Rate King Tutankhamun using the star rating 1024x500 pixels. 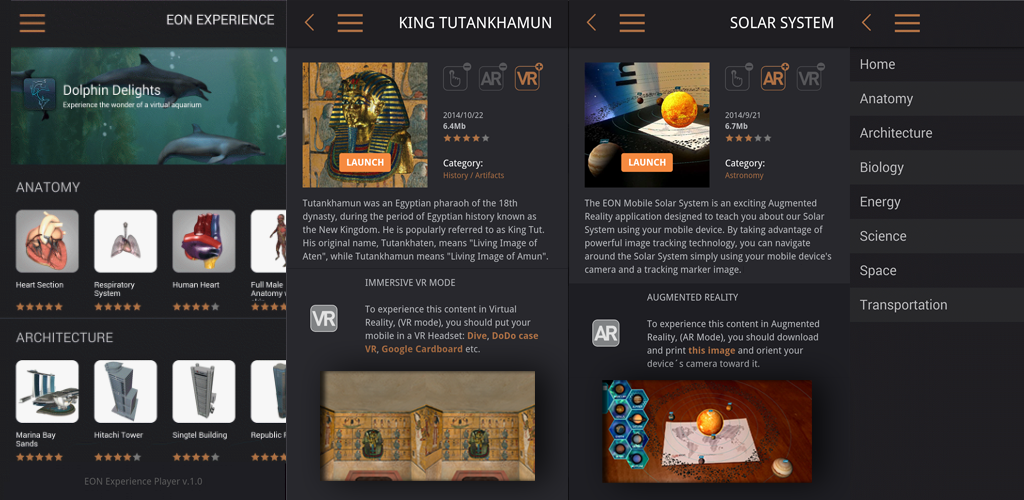[466, 138]
